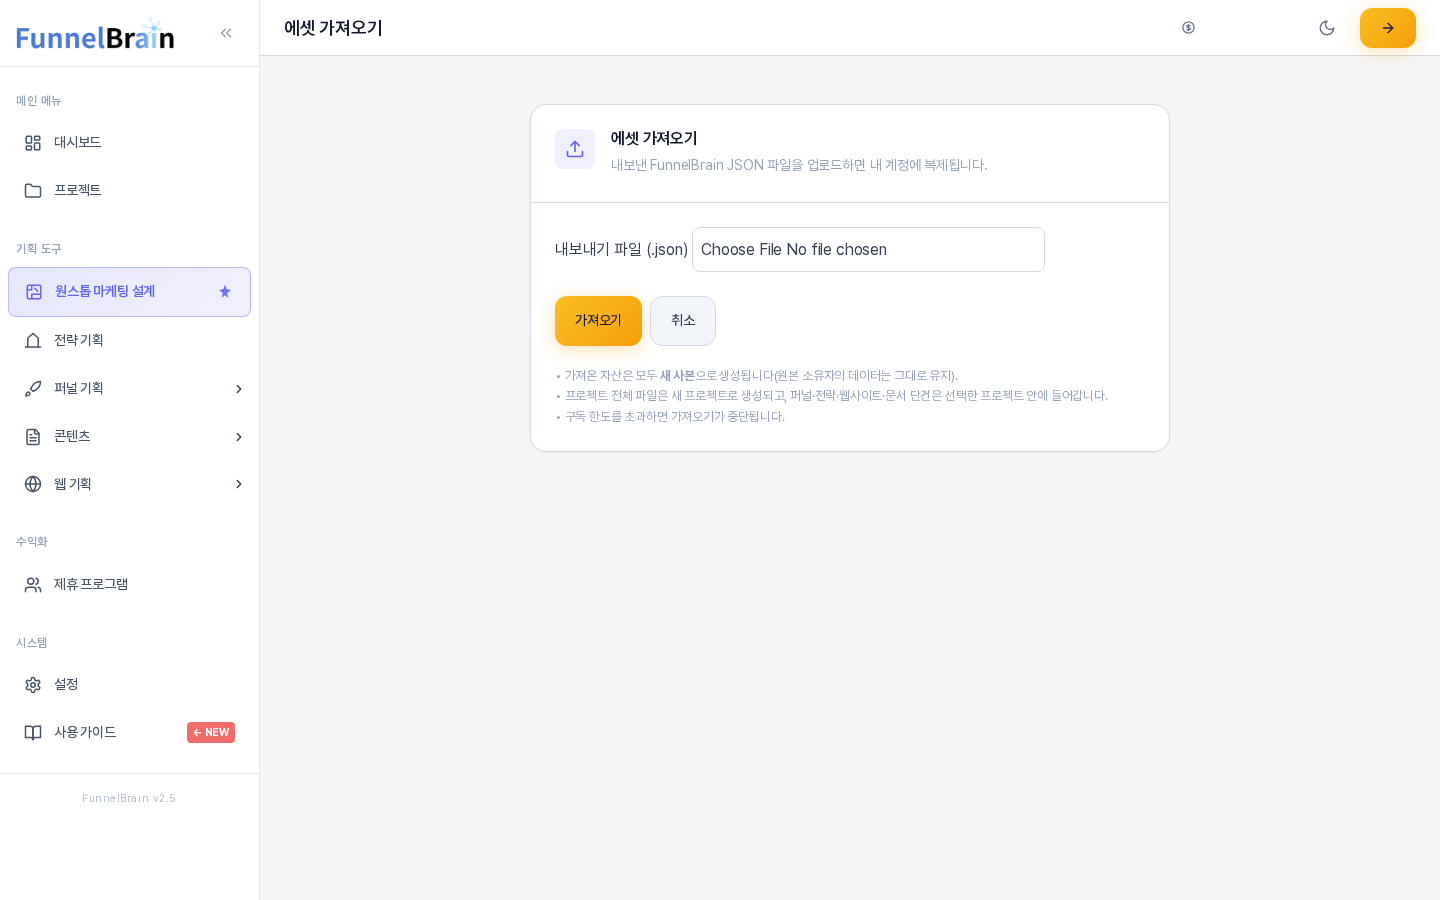Image resolution: width=1440 pixels, height=900 pixels.
Task: Open 제휴 프로그램 page
Action: (x=129, y=585)
